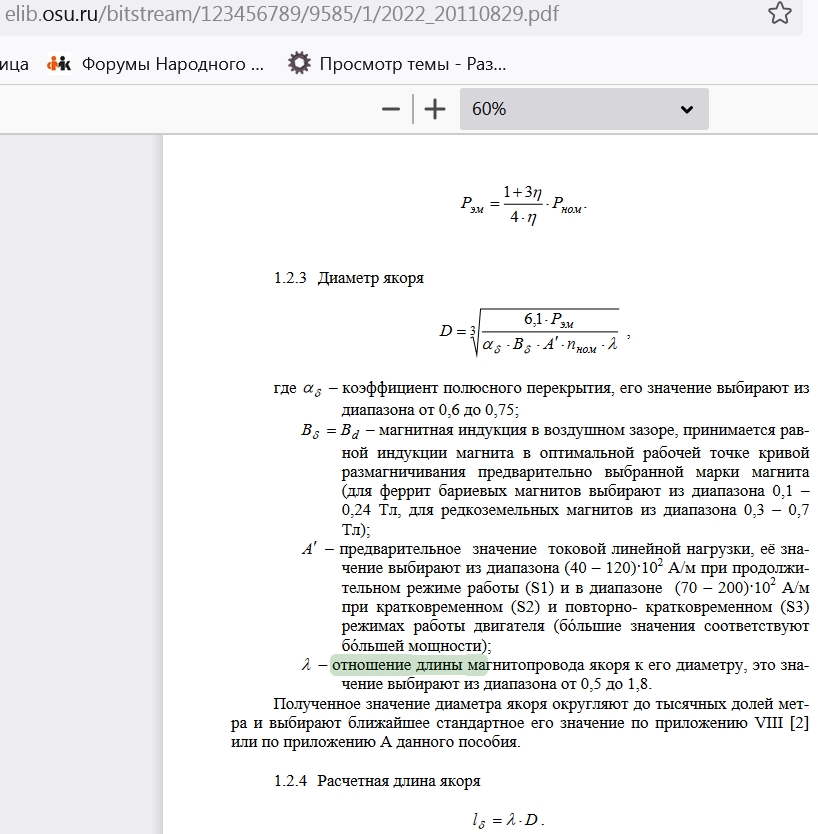818x834 pixels.
Task: Click the cube-root formula for diameter D
Action: (534, 332)
